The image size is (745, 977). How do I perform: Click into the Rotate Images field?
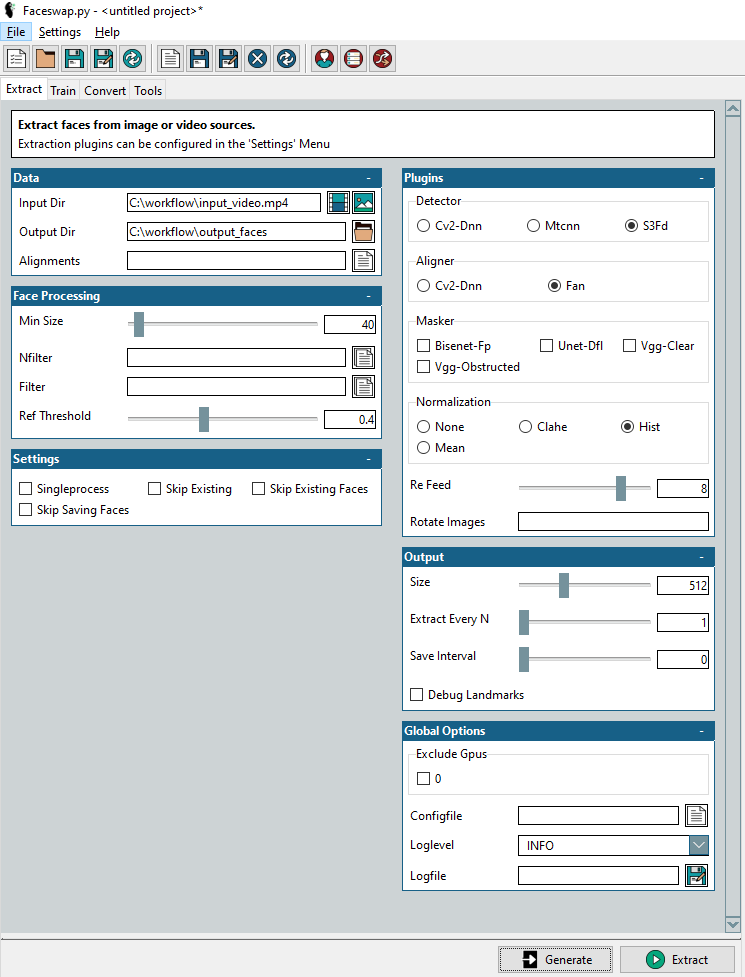pyautogui.click(x=613, y=522)
